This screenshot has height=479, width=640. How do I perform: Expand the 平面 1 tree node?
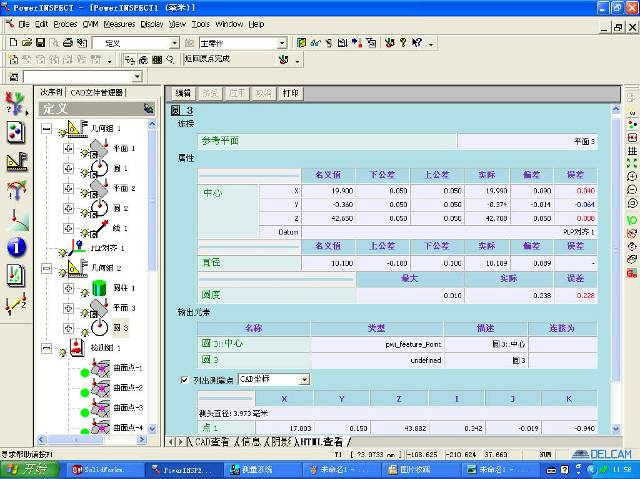(x=68, y=149)
